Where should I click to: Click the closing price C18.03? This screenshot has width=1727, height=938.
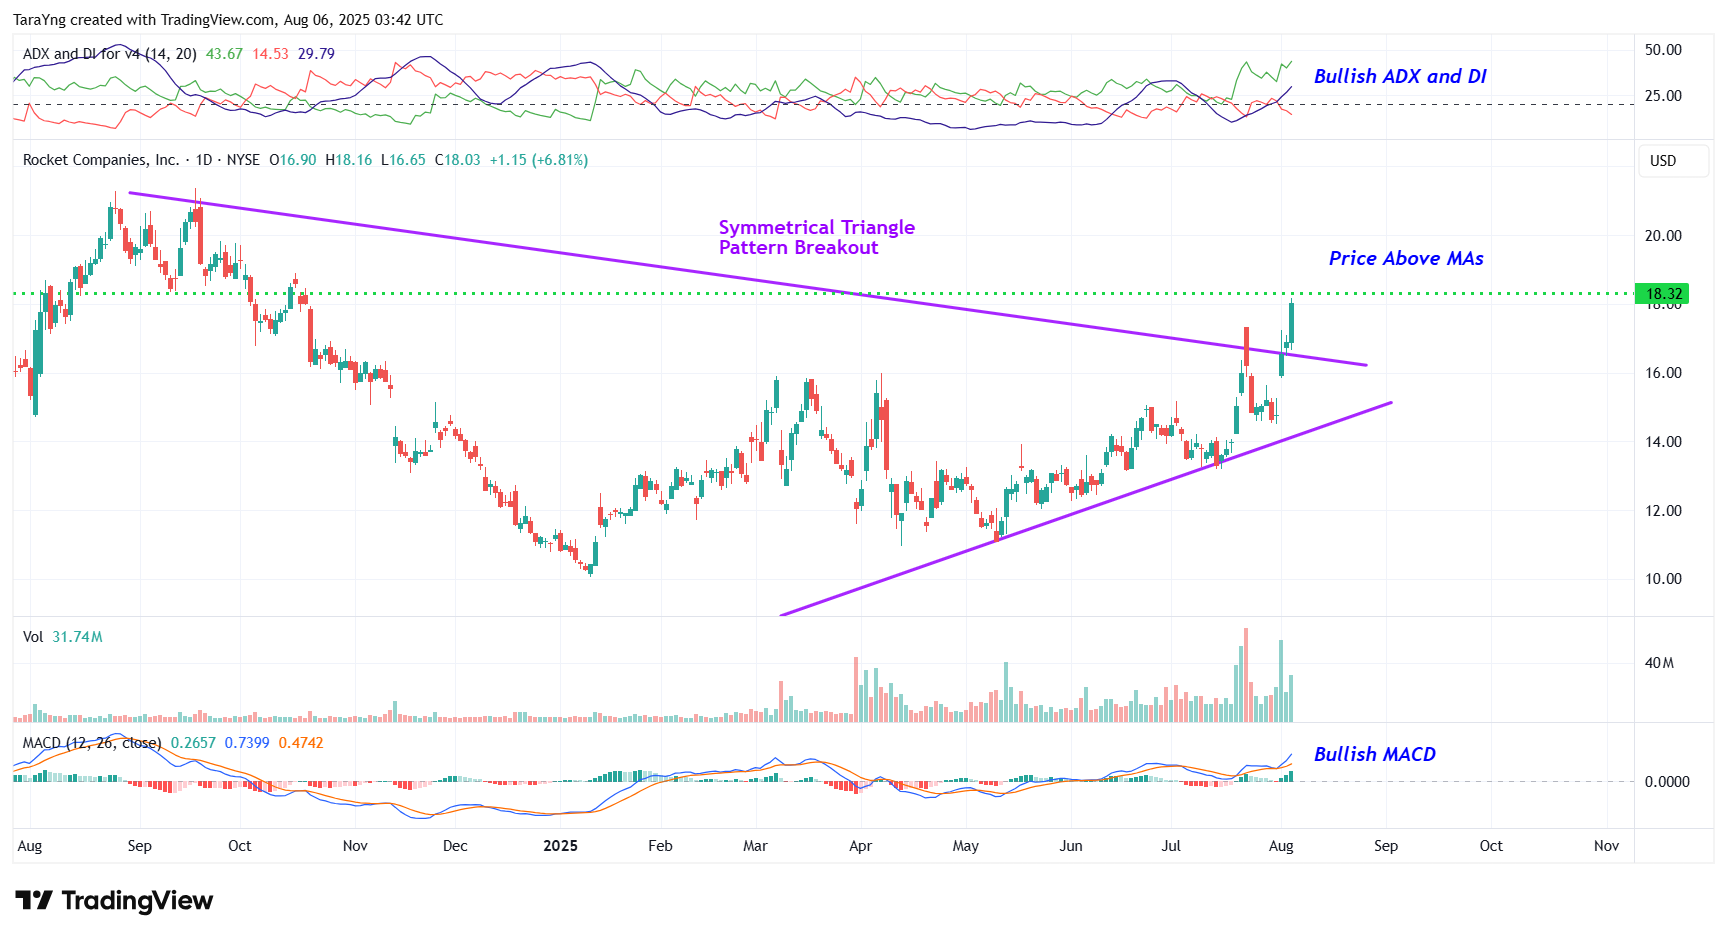pos(457,160)
